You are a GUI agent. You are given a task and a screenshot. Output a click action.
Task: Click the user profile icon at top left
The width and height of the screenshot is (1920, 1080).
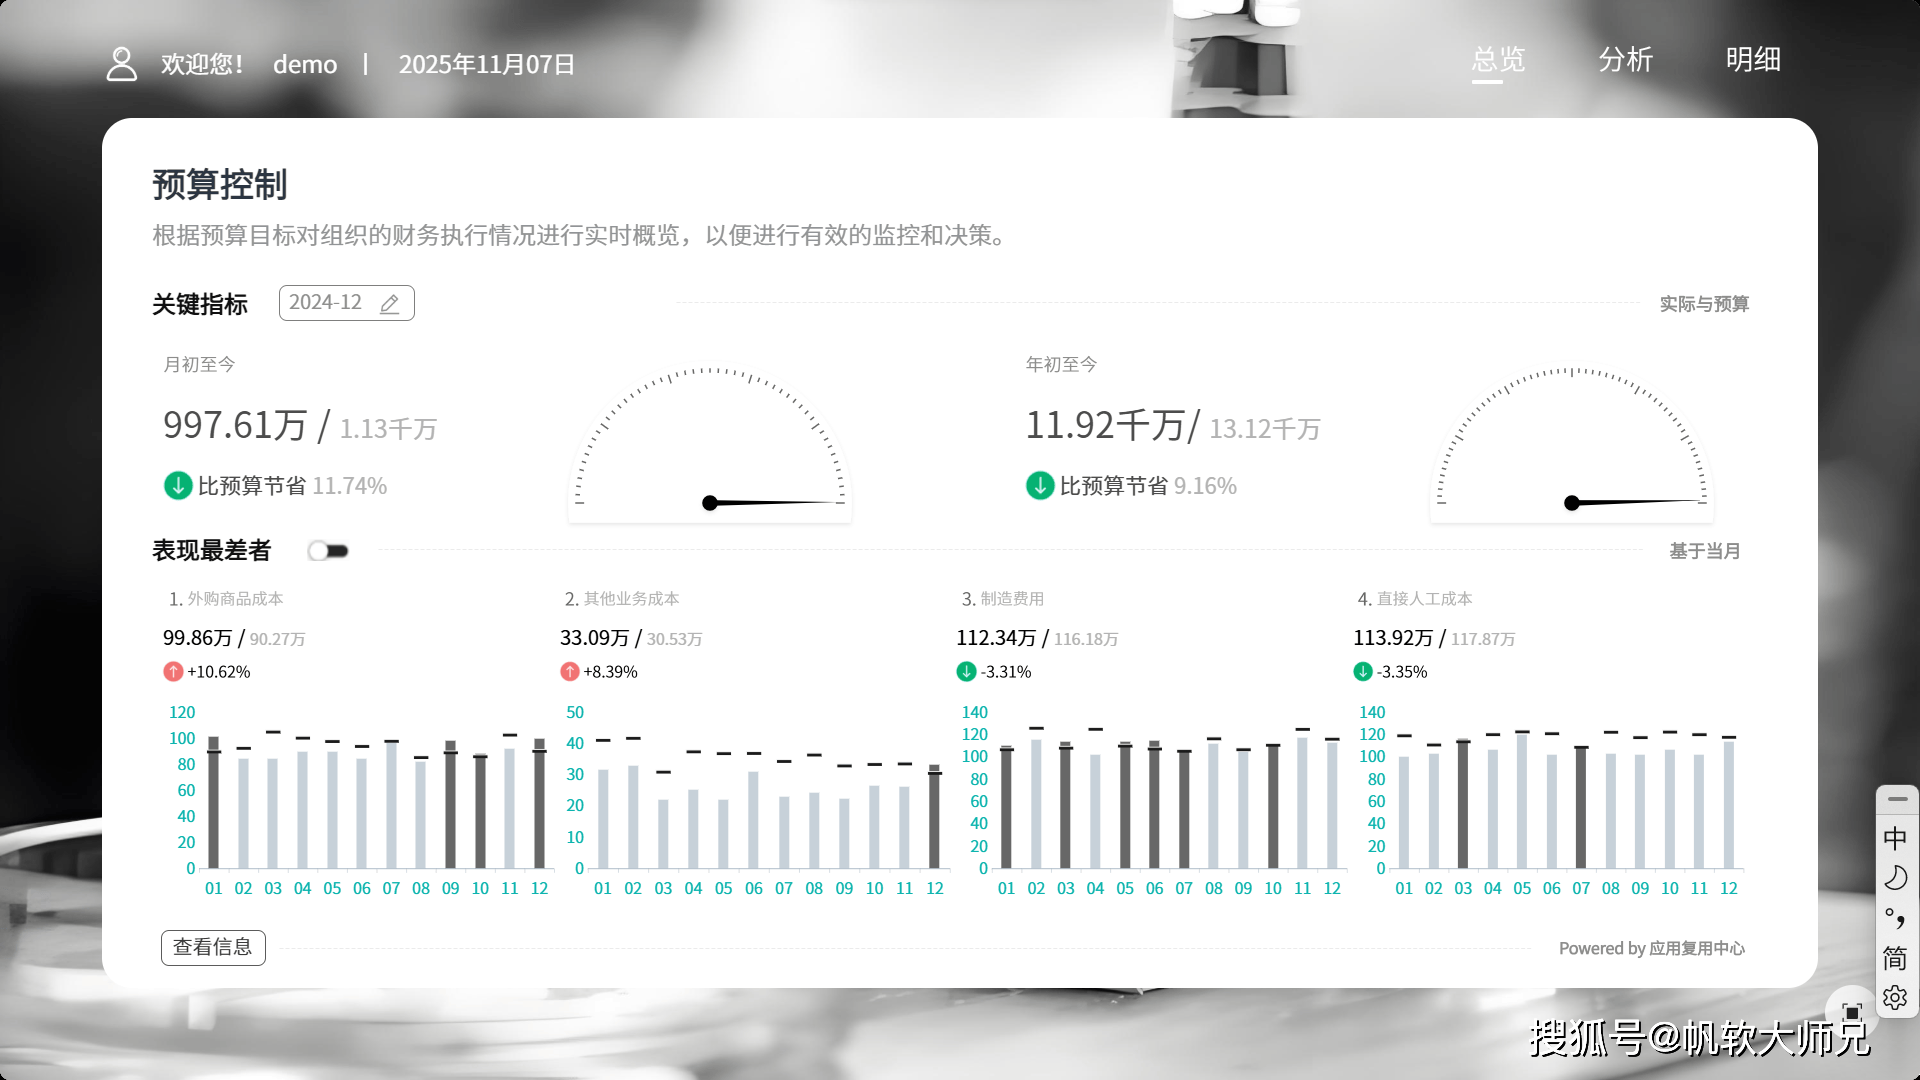click(x=121, y=63)
